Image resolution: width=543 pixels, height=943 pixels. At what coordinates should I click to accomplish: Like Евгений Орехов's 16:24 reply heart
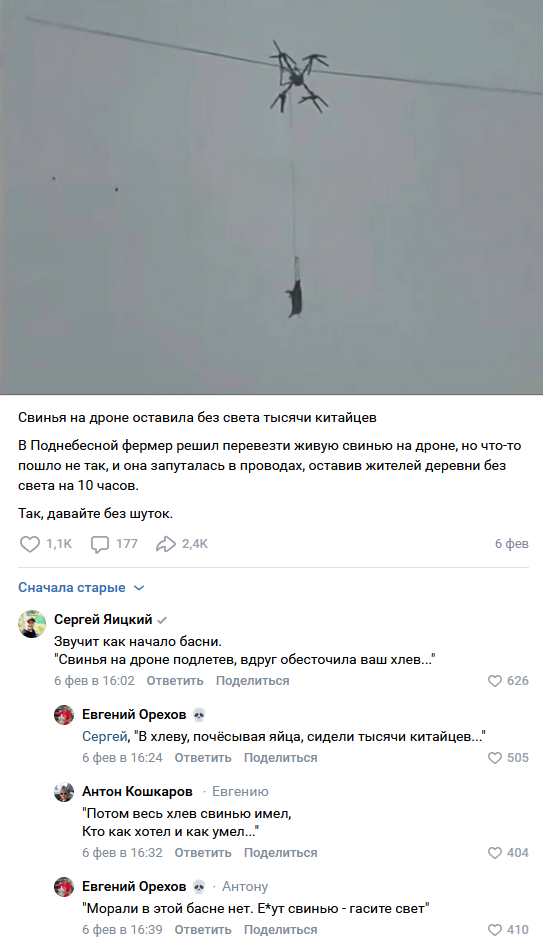tap(494, 758)
